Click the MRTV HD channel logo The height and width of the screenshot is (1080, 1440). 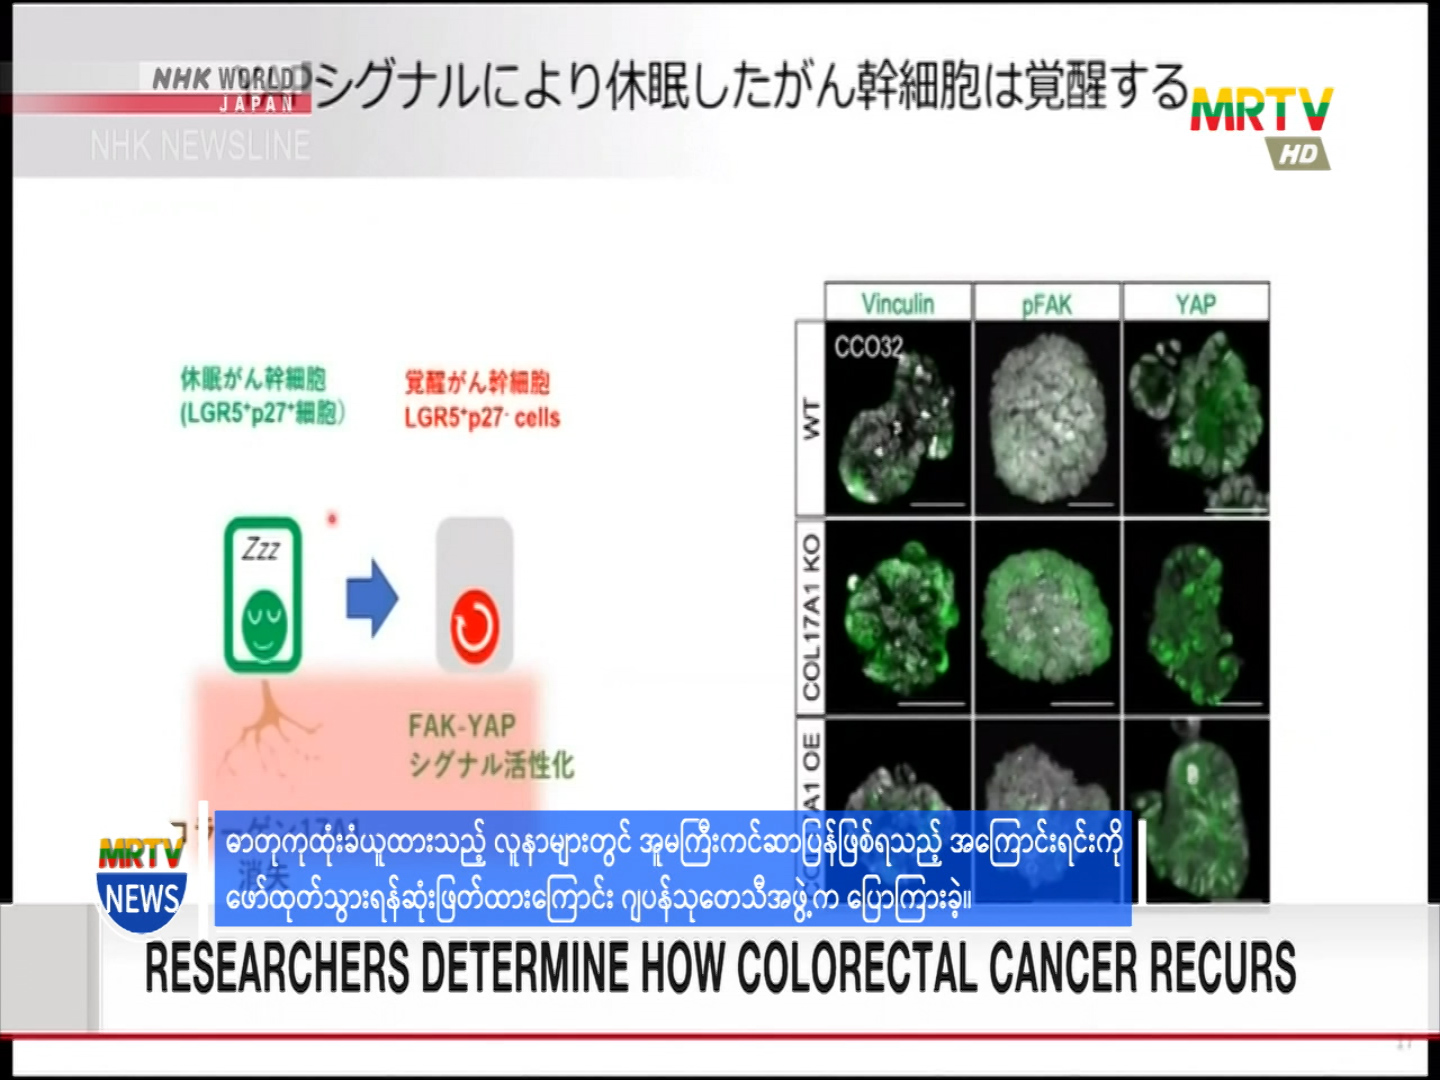[1262, 125]
